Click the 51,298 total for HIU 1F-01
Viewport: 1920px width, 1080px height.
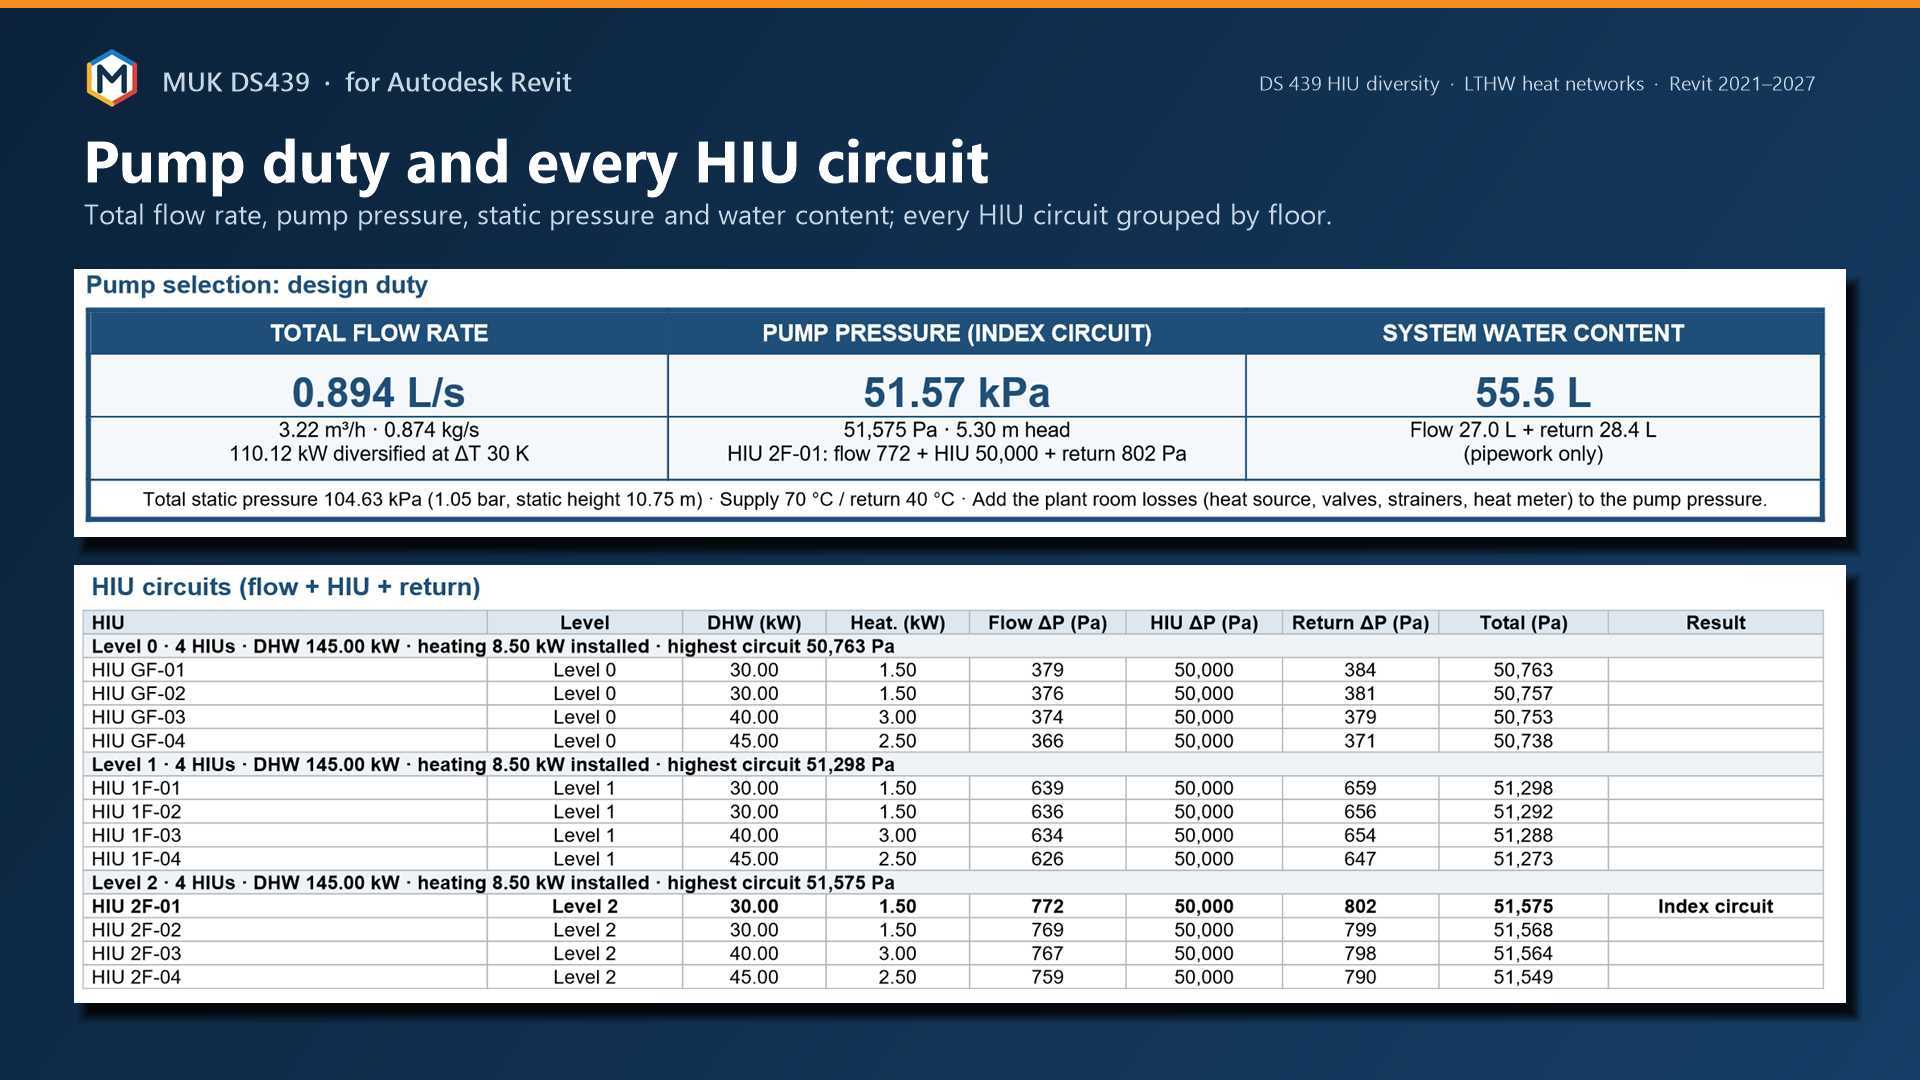(x=1523, y=788)
